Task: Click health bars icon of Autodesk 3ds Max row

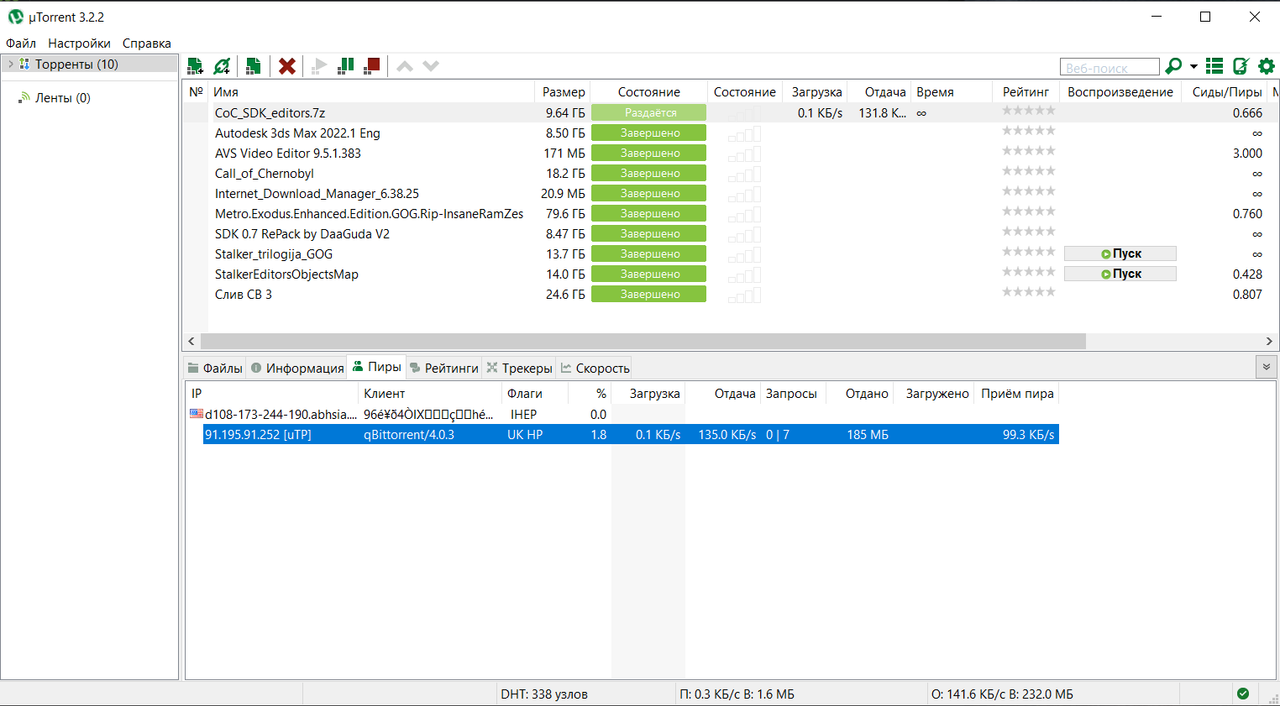Action: [744, 133]
